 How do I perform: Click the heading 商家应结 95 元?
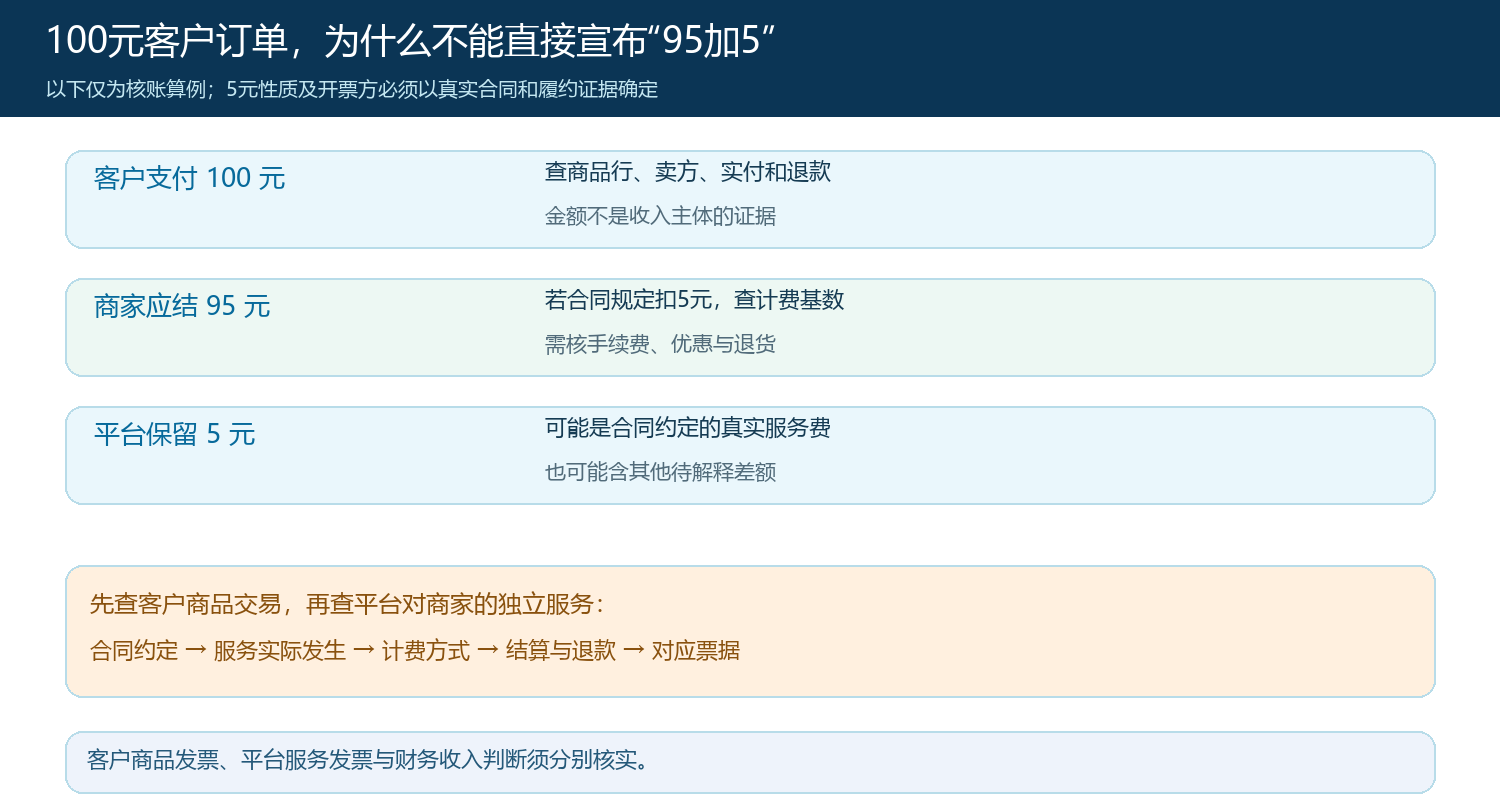(x=182, y=306)
